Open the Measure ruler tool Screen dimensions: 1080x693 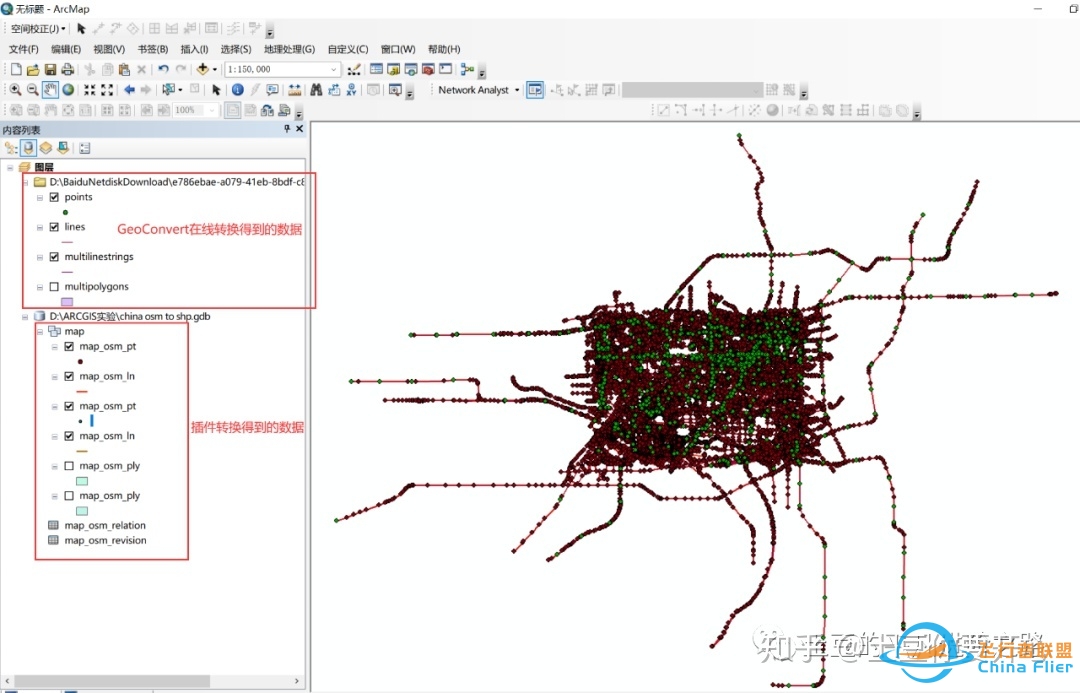pyautogui.click(x=295, y=90)
